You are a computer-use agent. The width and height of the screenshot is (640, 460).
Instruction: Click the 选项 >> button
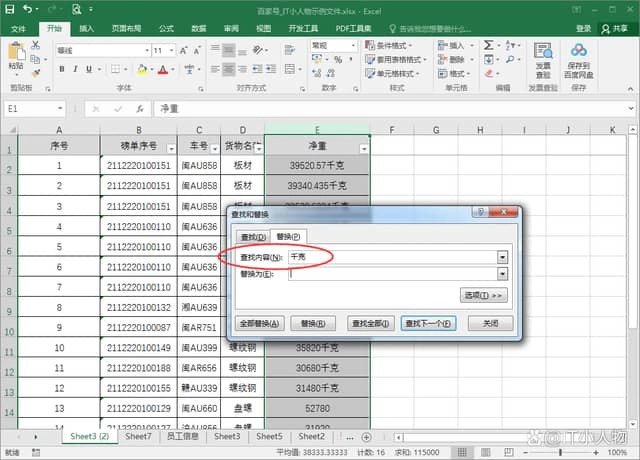tap(484, 296)
